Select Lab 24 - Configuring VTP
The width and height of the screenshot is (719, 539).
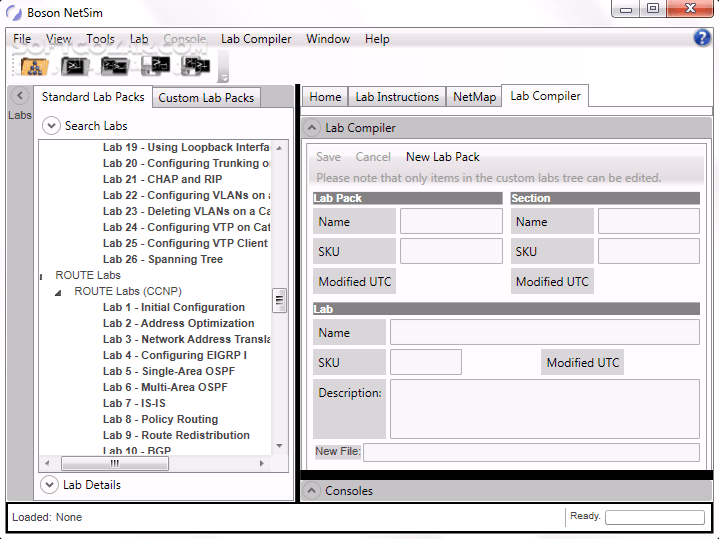[x=186, y=228]
